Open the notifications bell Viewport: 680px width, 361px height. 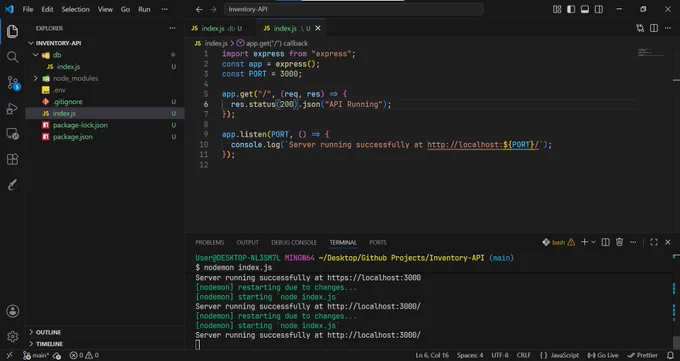pyautogui.click(x=670, y=355)
